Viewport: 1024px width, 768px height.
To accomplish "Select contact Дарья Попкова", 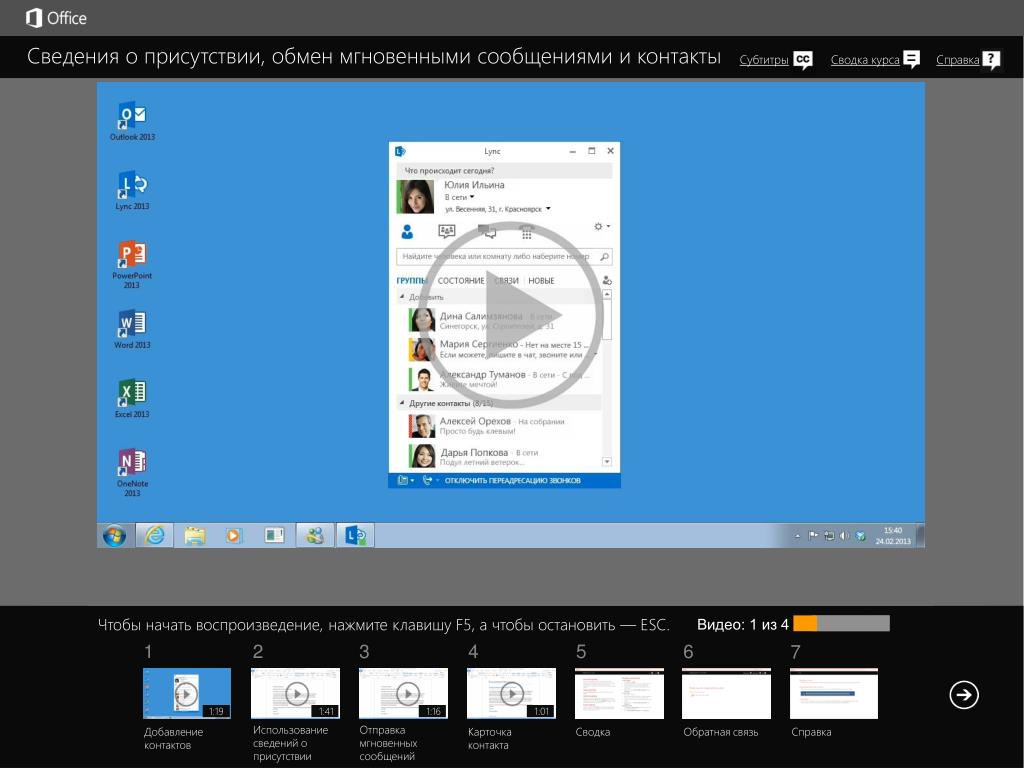I will (x=500, y=456).
